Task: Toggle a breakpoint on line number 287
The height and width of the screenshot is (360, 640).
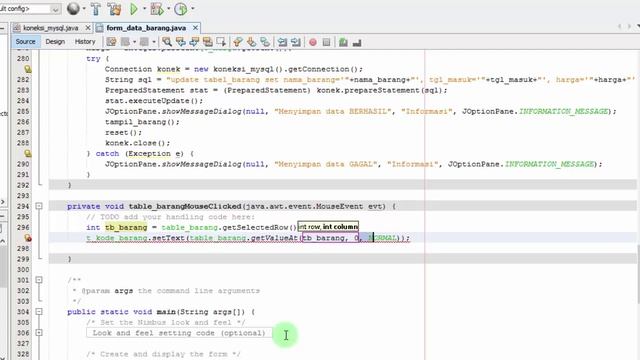Action: tap(23, 132)
